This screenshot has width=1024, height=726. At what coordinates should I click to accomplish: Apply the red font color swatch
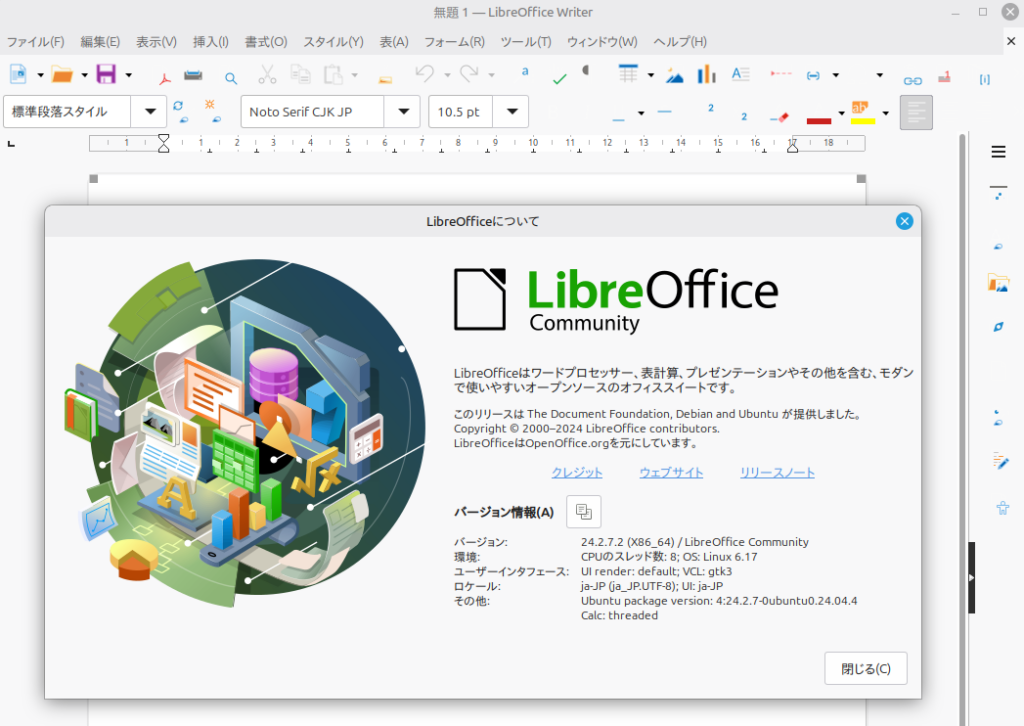[818, 119]
